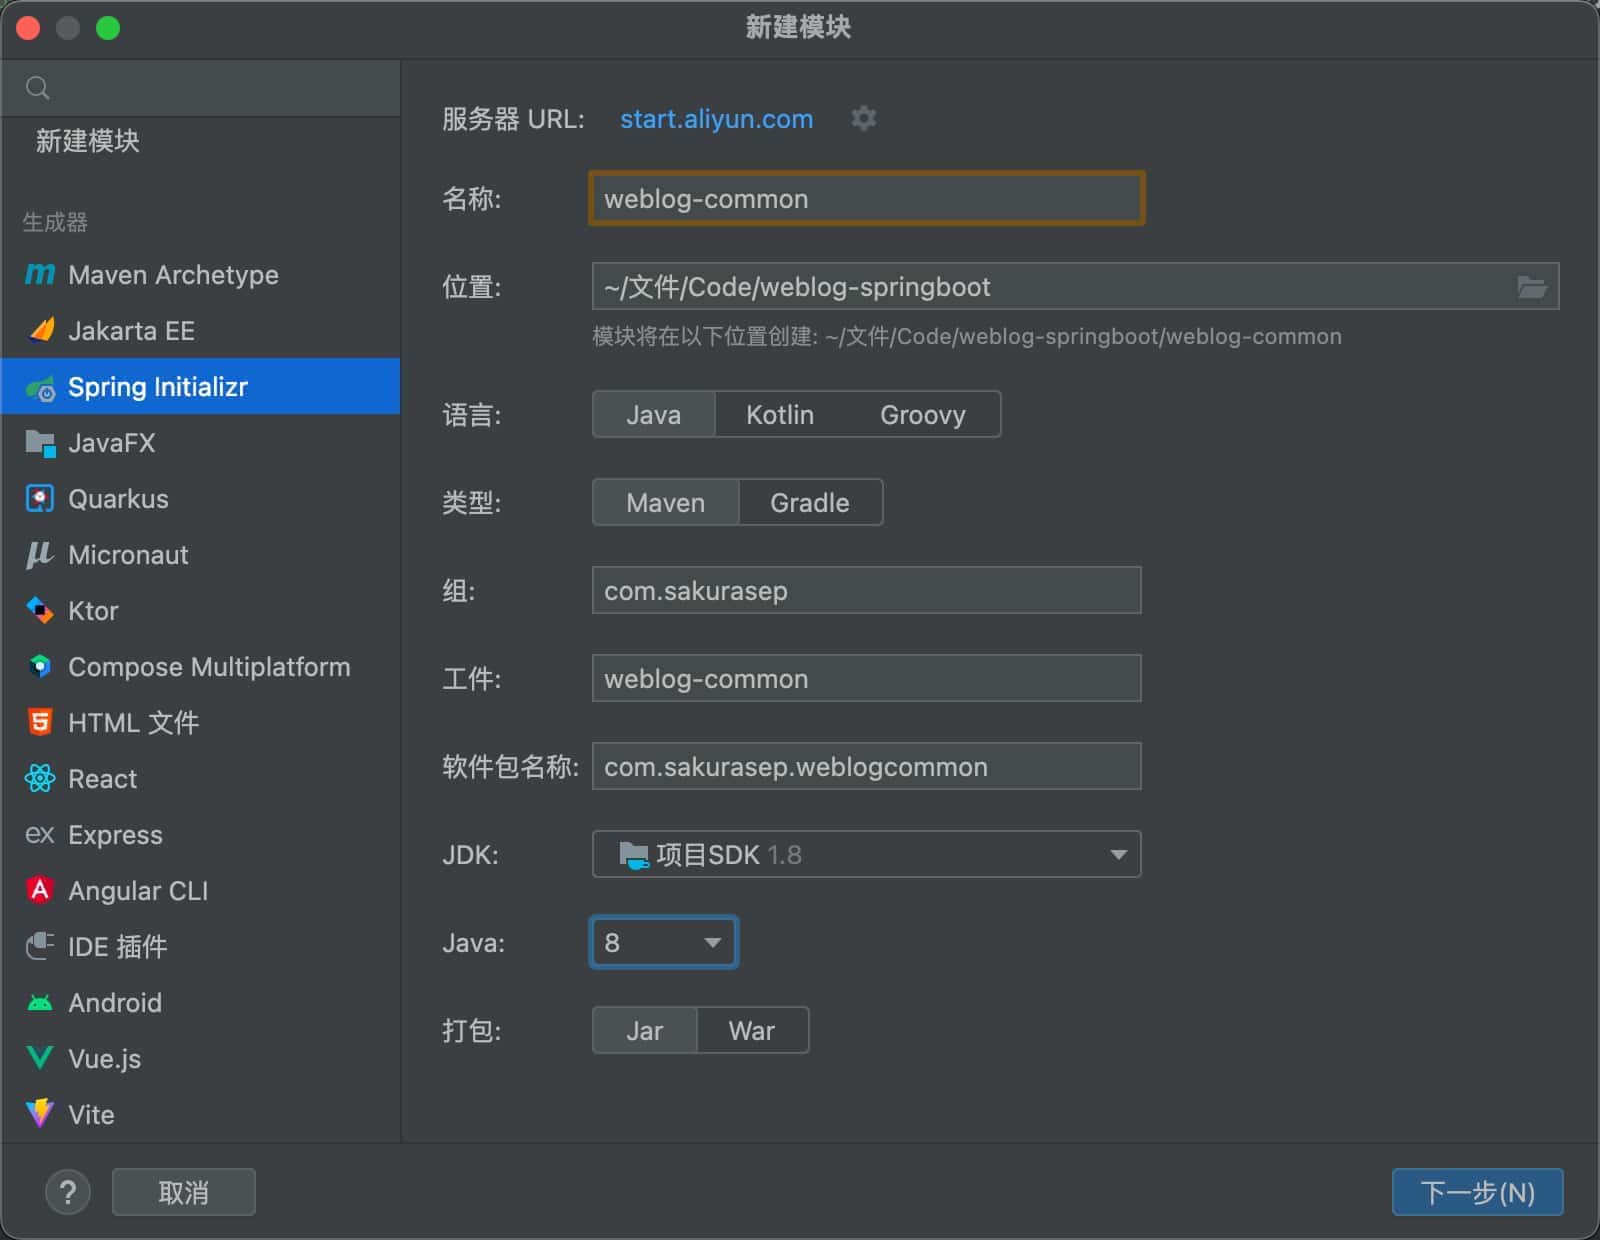Pick the React generator icon

pyautogui.click(x=40, y=779)
